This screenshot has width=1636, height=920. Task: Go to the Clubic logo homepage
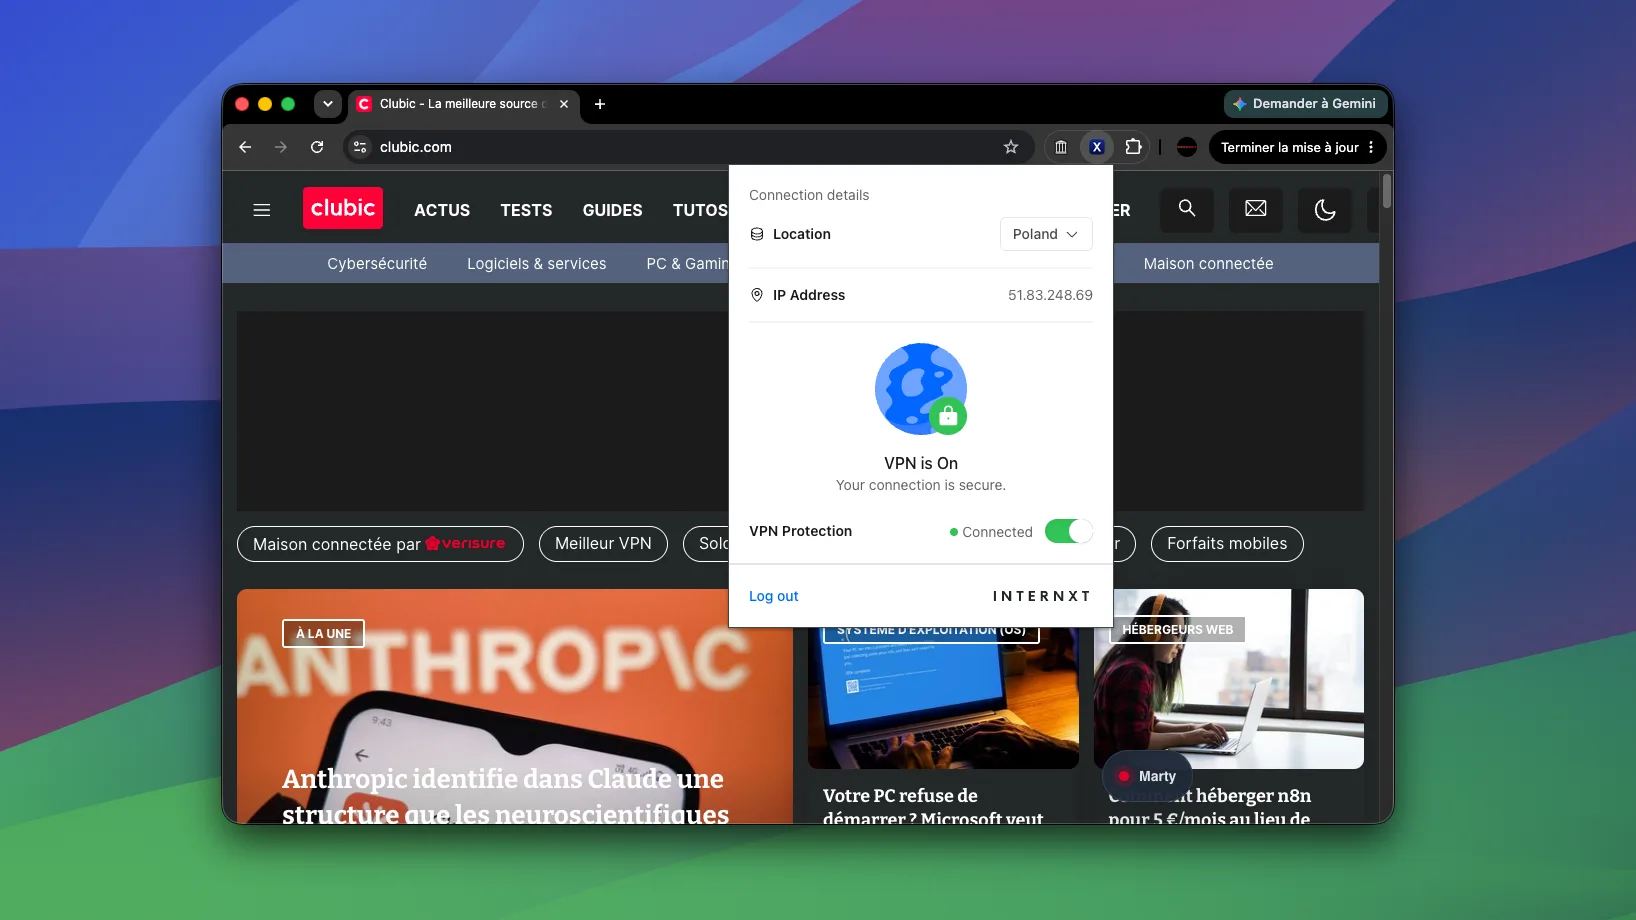pos(343,208)
